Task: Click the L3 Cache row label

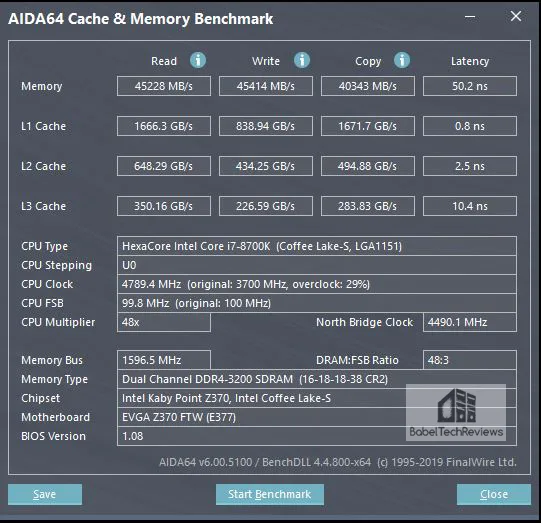Action: pos(43,206)
